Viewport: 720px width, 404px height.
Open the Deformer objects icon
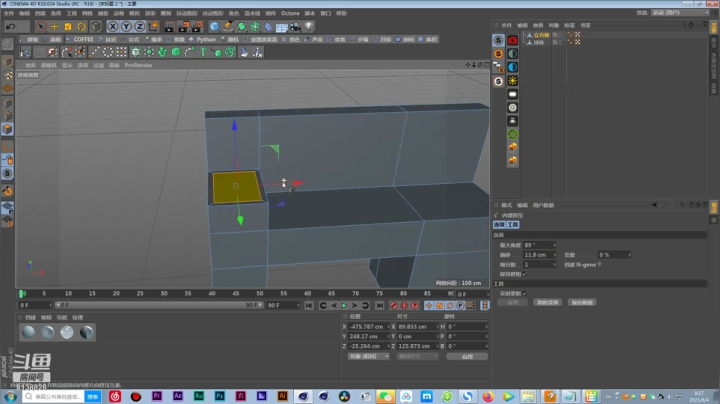point(268,27)
